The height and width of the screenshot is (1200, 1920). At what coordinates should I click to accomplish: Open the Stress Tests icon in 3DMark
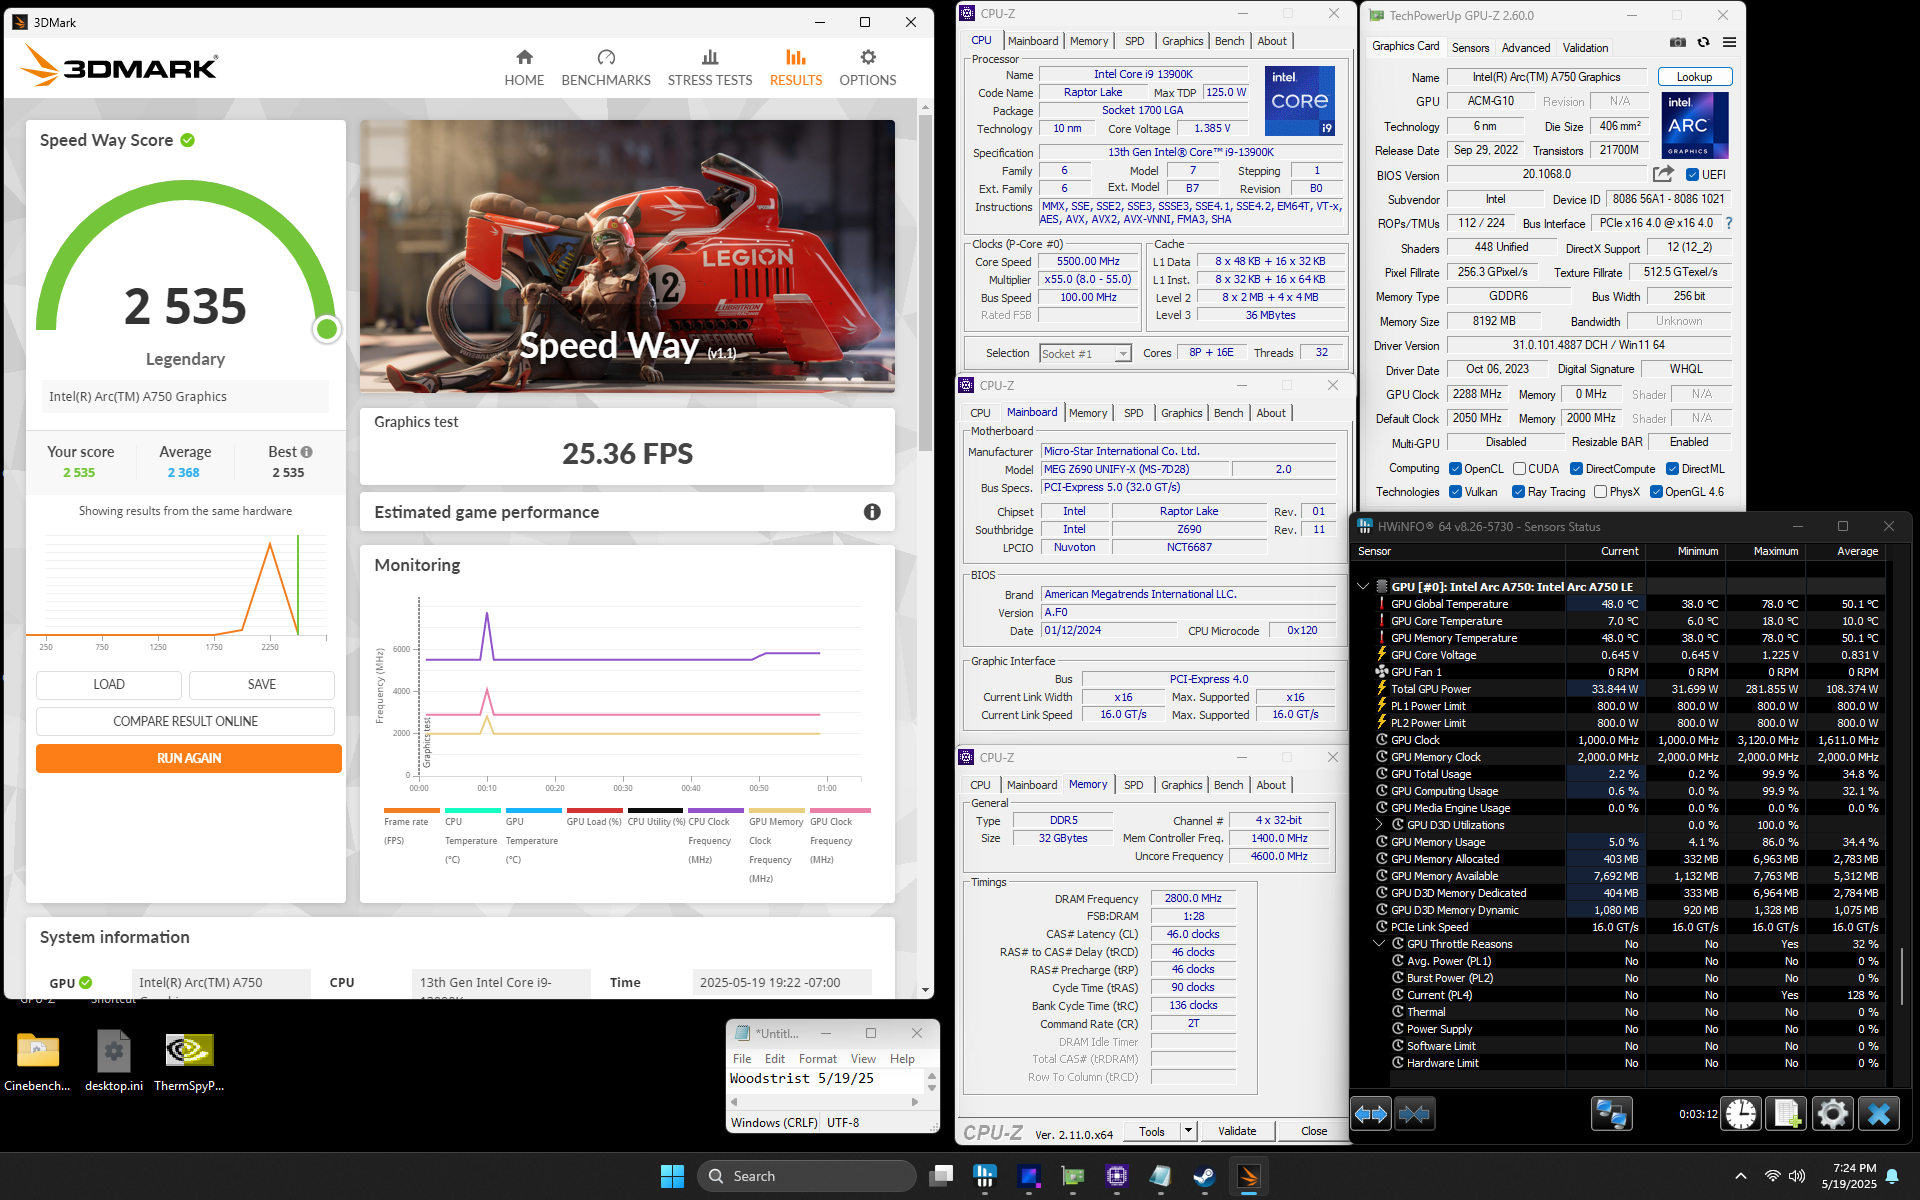(710, 58)
